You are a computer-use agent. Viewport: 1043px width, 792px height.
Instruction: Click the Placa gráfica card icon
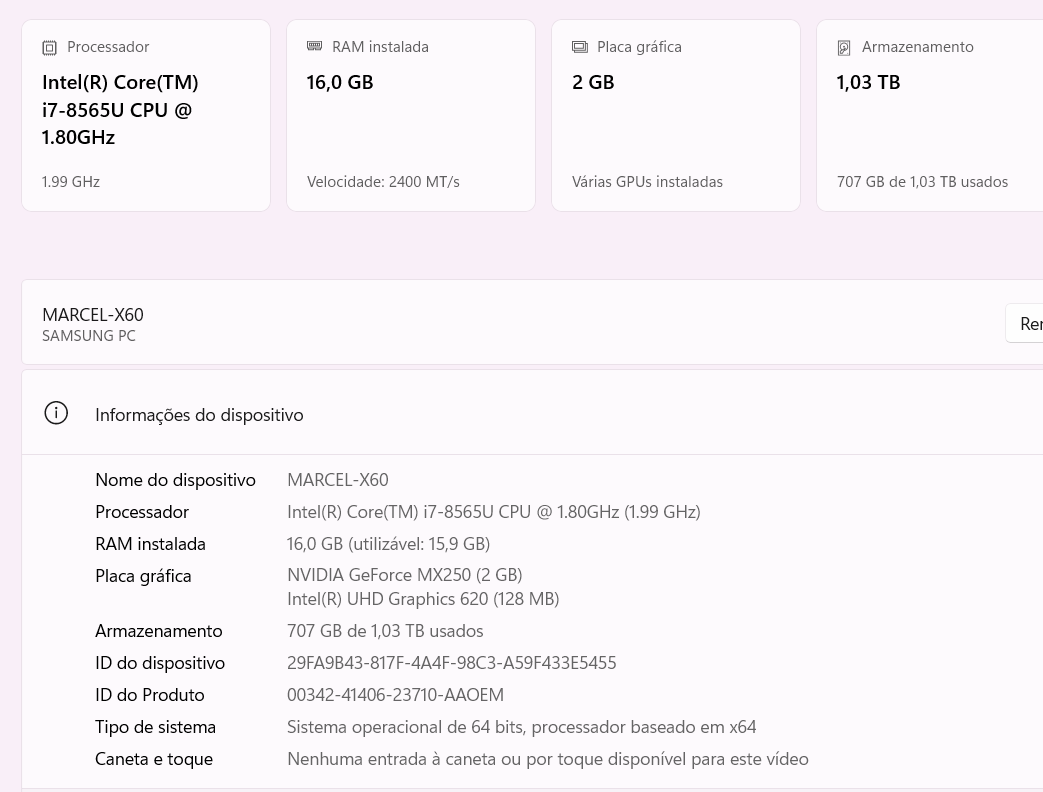pyautogui.click(x=580, y=47)
